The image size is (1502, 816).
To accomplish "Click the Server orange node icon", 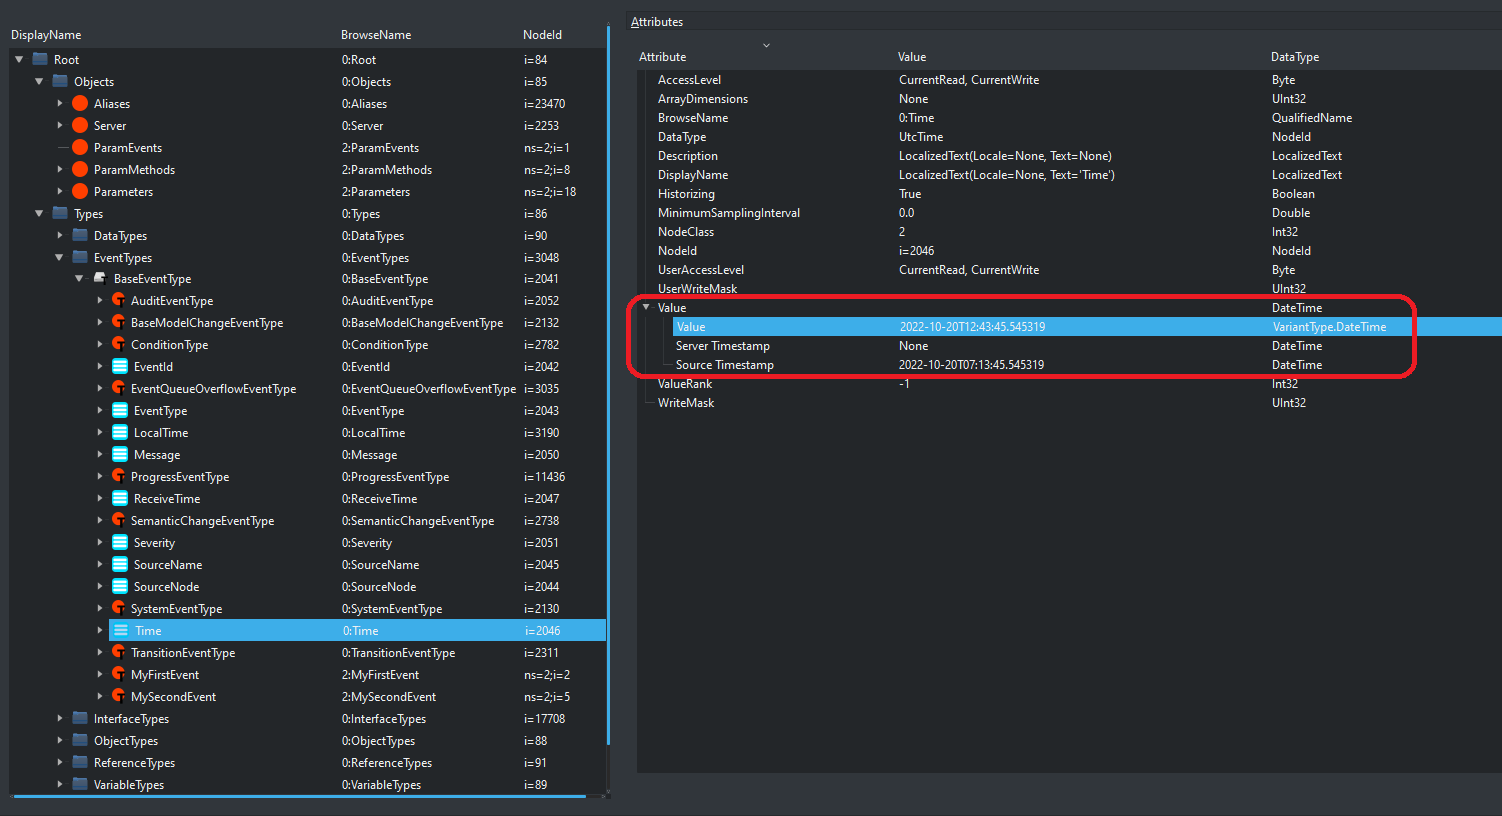I will tap(80, 126).
